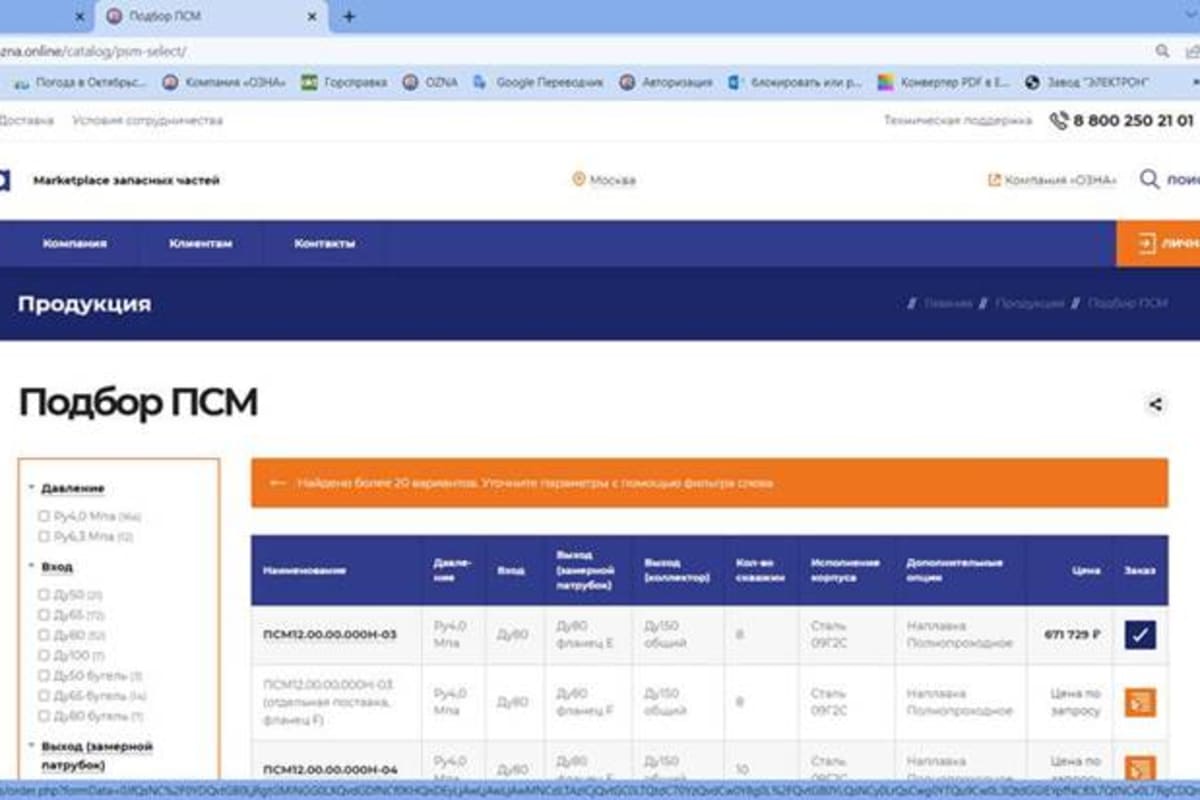Open Google Переводчик bookmark

coord(539,83)
